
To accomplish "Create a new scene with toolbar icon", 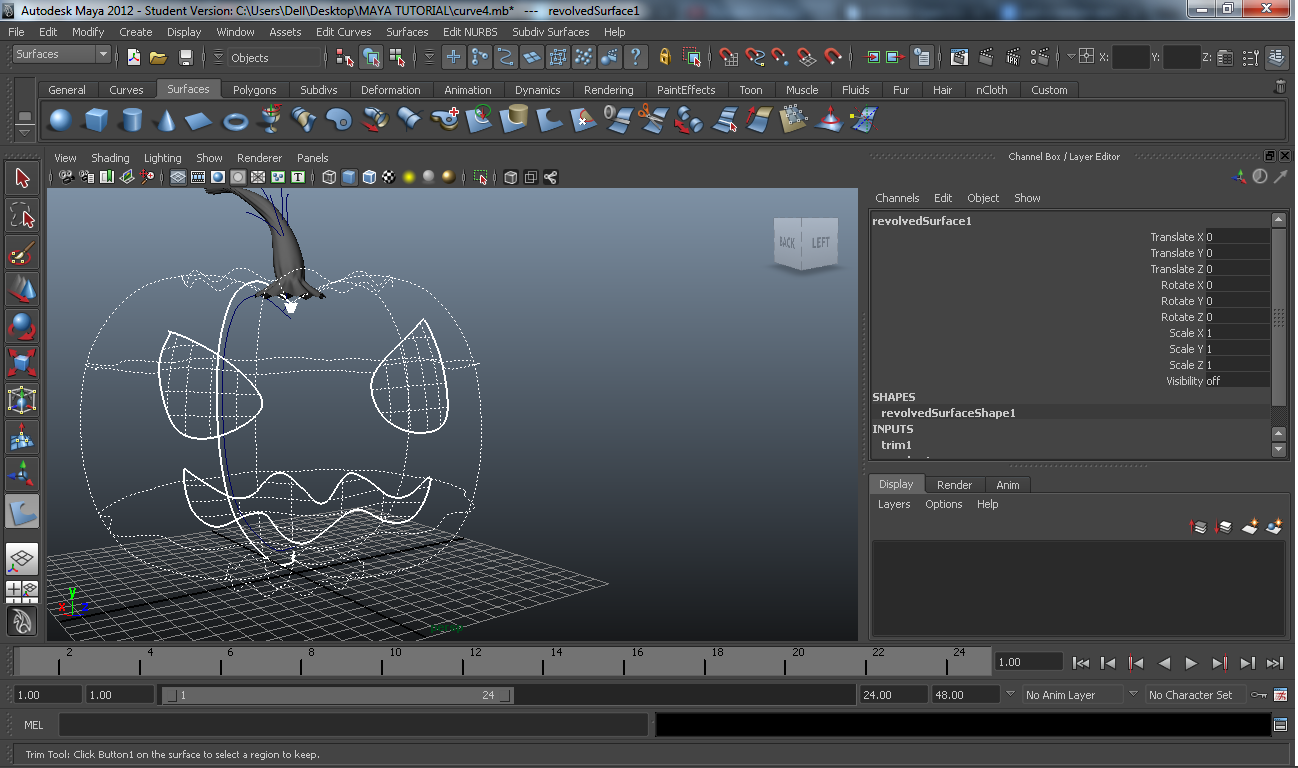I will click(x=134, y=57).
